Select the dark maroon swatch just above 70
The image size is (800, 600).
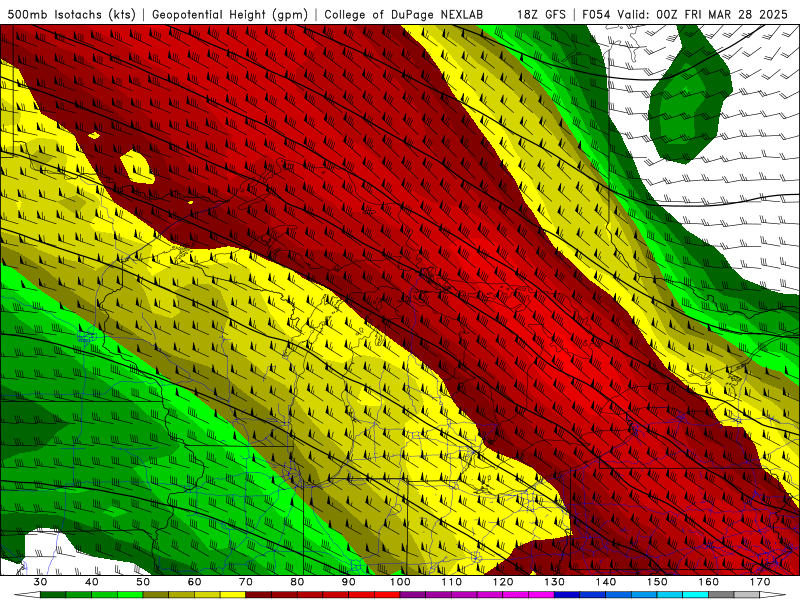[259, 595]
